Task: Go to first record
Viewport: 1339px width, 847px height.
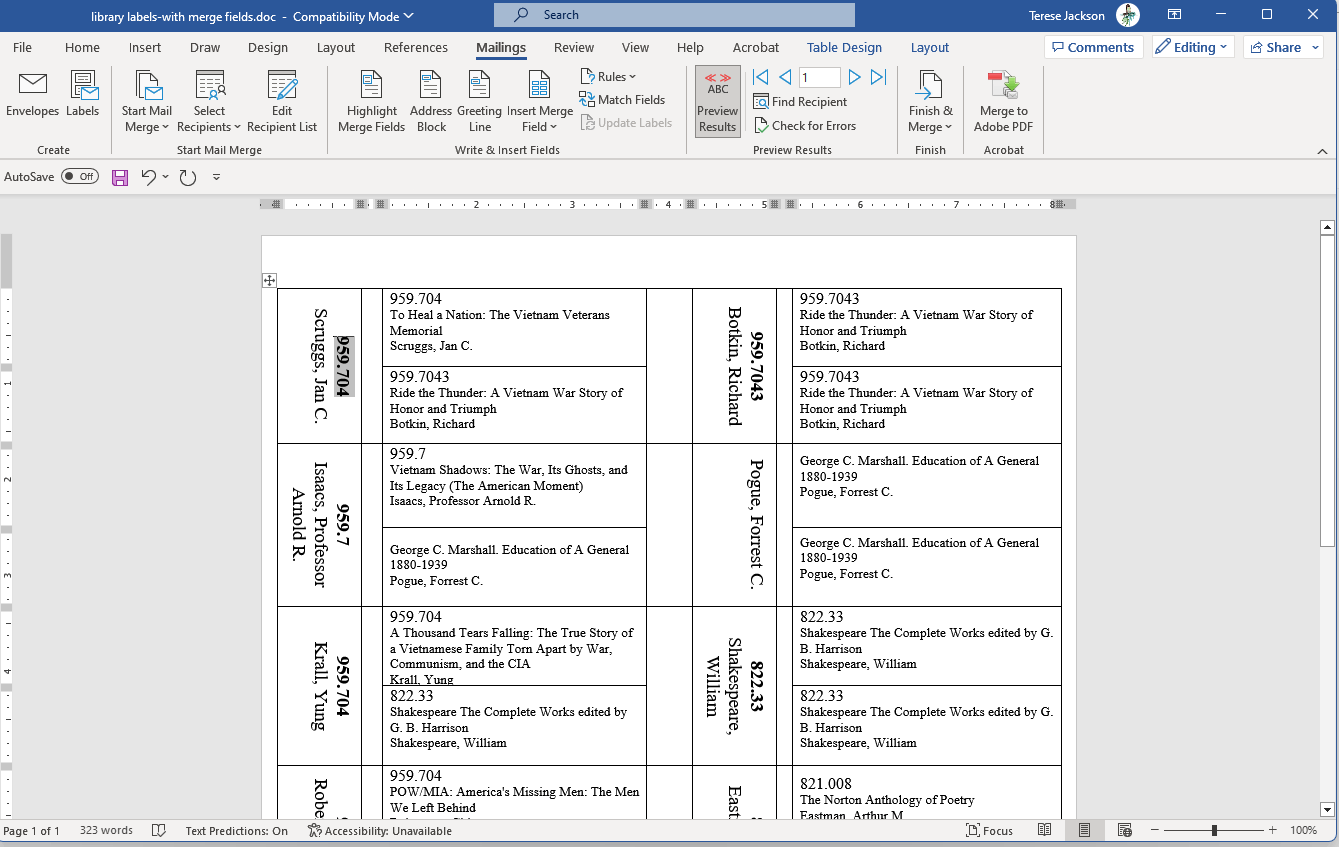Action: (x=761, y=77)
